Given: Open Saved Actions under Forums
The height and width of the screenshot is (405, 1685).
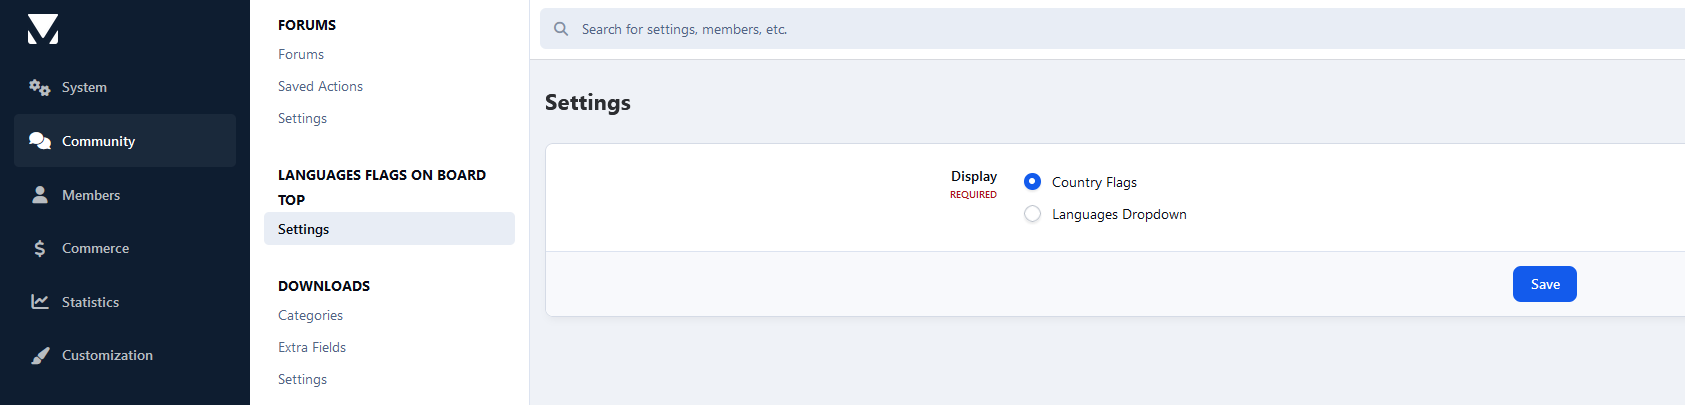Looking at the screenshot, I should tap(320, 86).
